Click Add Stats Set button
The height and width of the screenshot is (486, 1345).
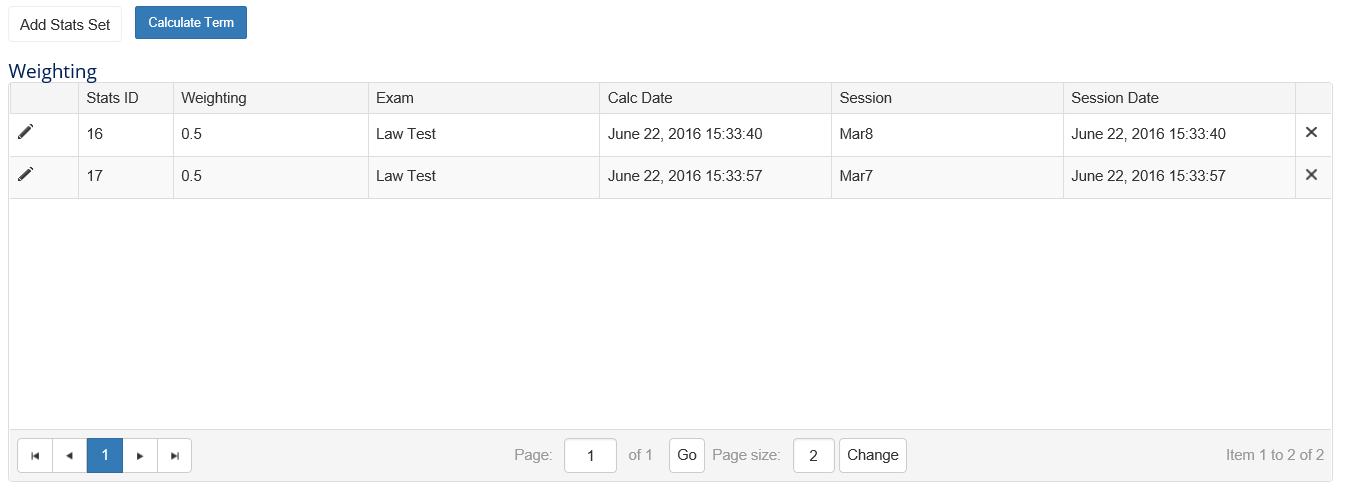point(65,25)
